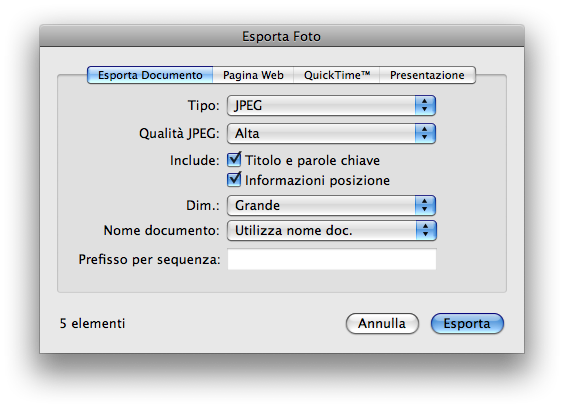Open the Qualità JPEG dropdown showing Alta
The image size is (564, 408).
click(331, 133)
